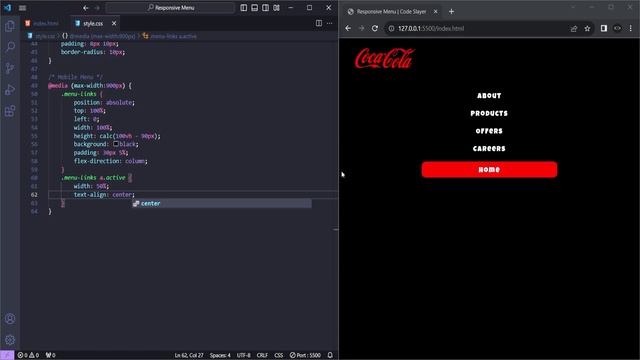The height and width of the screenshot is (360, 640).
Task: Open the VS Code hamburger menu
Action: (22, 8)
